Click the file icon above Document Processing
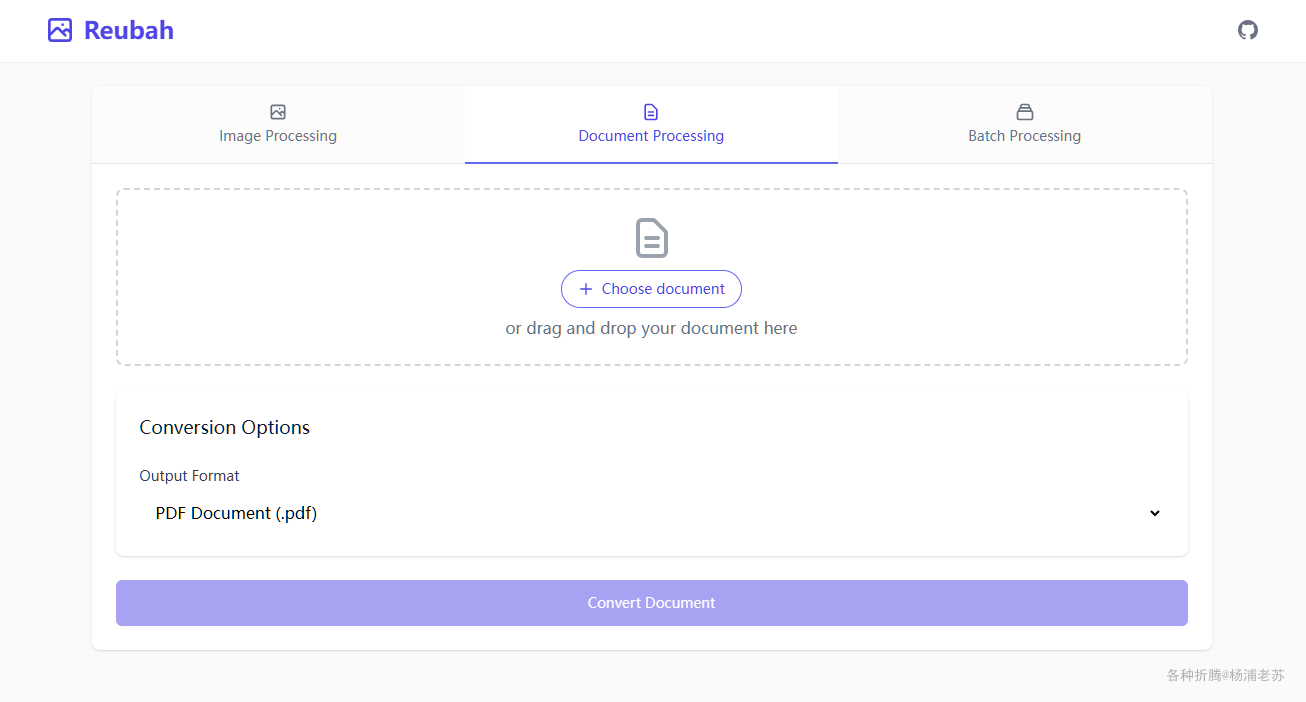This screenshot has height=702, width=1306. [651, 112]
